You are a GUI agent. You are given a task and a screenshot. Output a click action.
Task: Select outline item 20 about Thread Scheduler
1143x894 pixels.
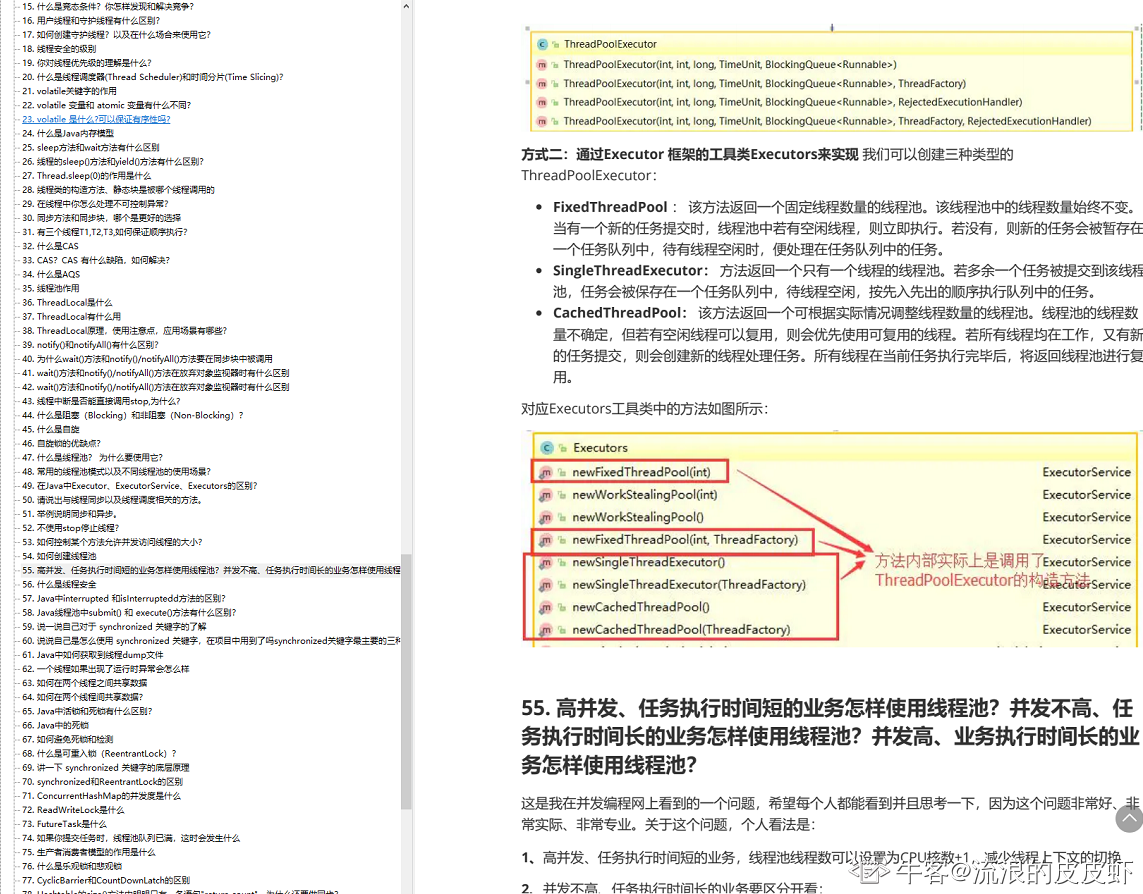click(152, 77)
